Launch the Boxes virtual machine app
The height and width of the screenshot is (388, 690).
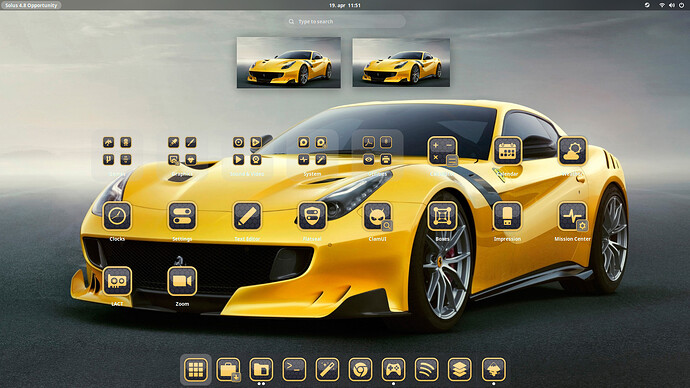[442, 216]
